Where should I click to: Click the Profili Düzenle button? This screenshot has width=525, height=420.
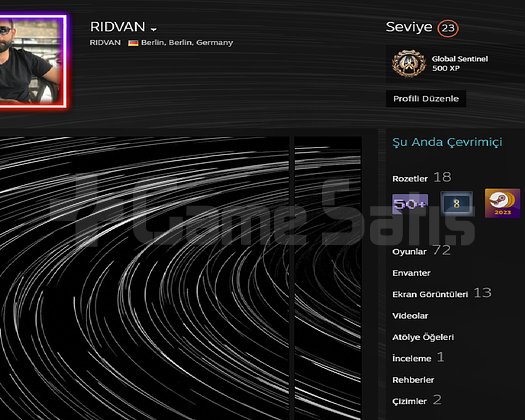coord(426,98)
